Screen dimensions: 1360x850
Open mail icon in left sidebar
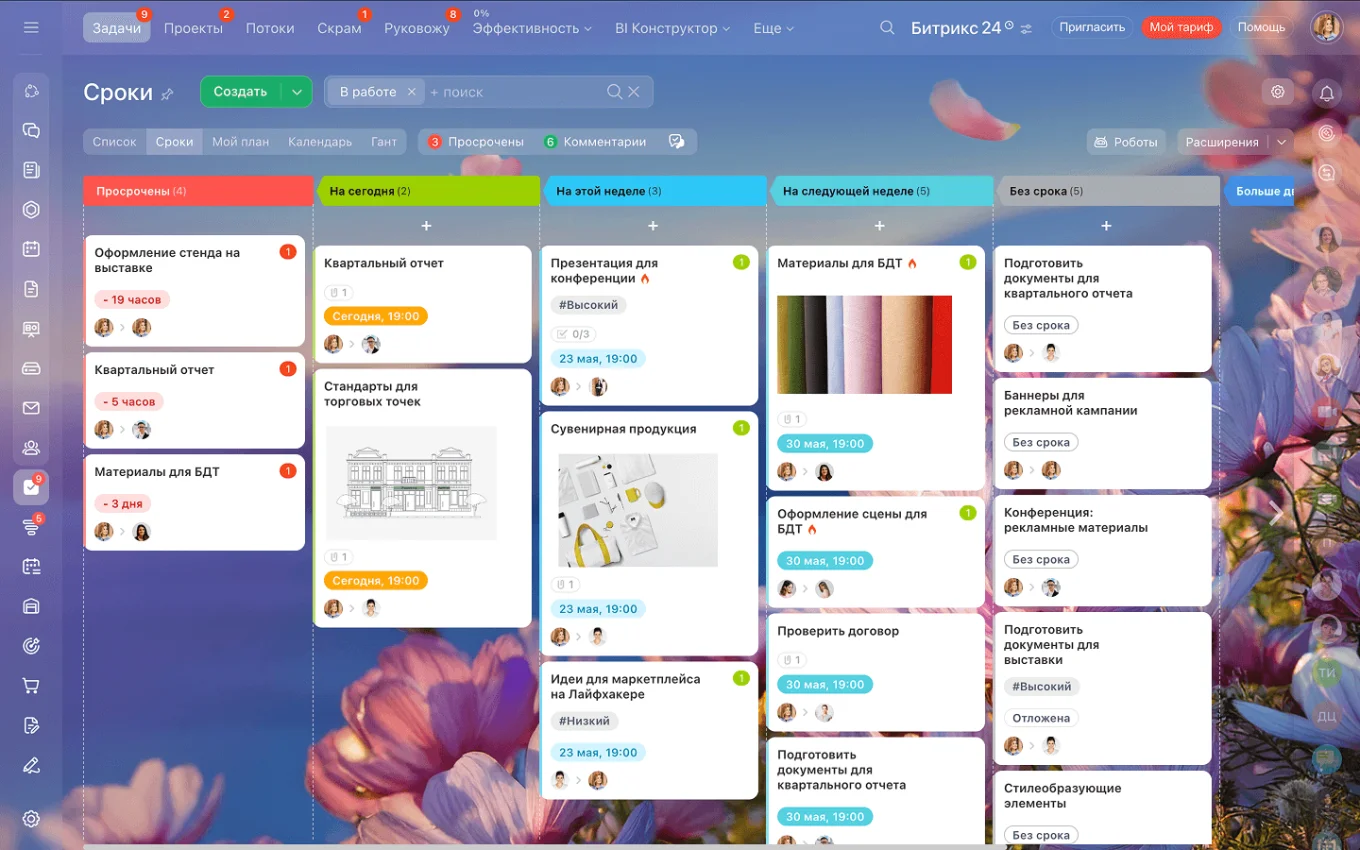pos(31,408)
